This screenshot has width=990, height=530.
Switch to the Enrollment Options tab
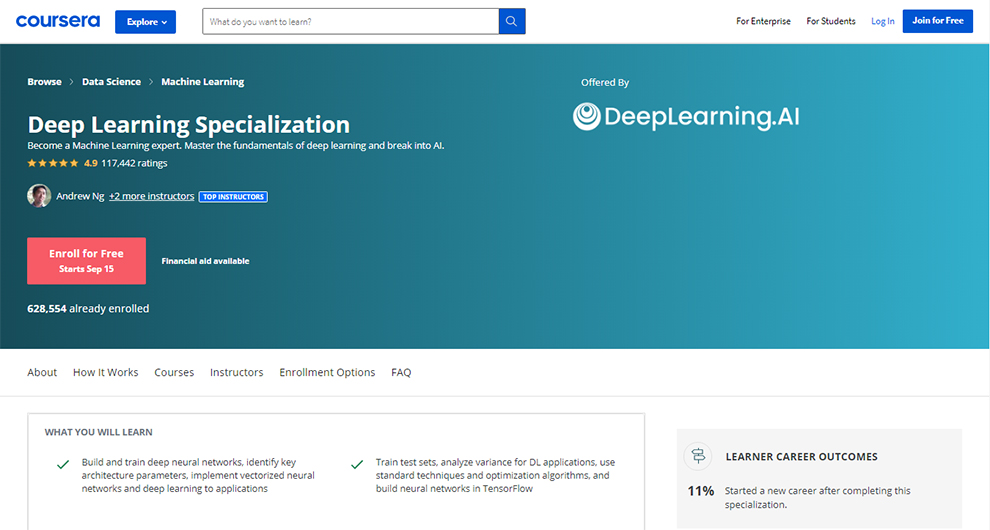coord(327,372)
